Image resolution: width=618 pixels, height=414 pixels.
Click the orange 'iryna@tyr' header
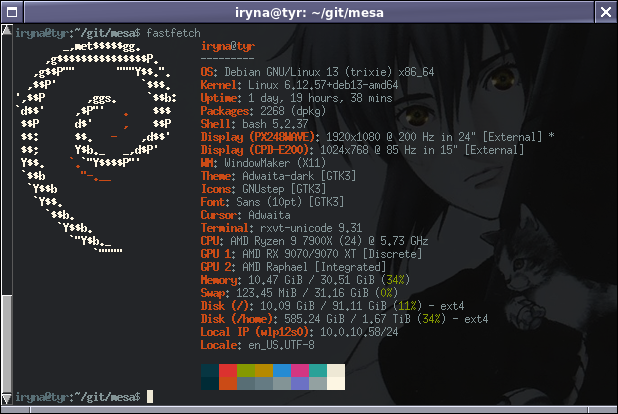228,47
